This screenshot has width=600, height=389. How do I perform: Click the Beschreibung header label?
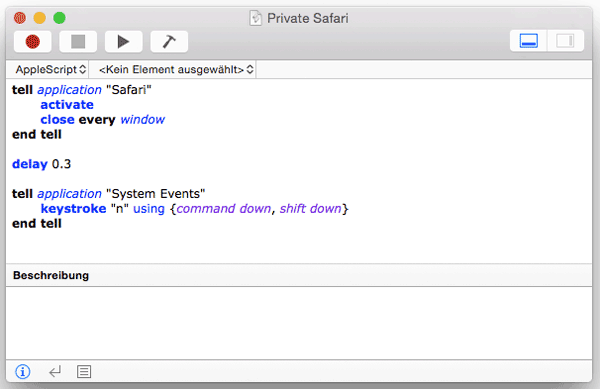[x=51, y=275]
